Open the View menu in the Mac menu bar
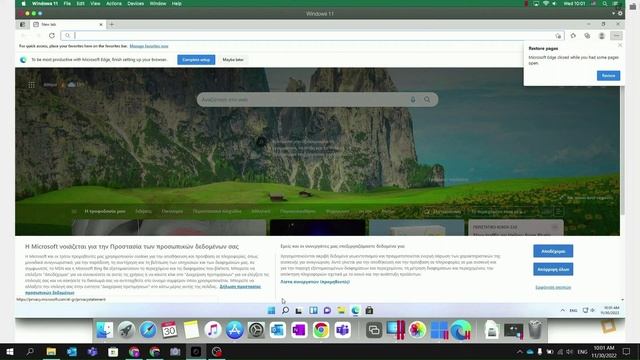The image size is (640, 360). pos(95,3)
